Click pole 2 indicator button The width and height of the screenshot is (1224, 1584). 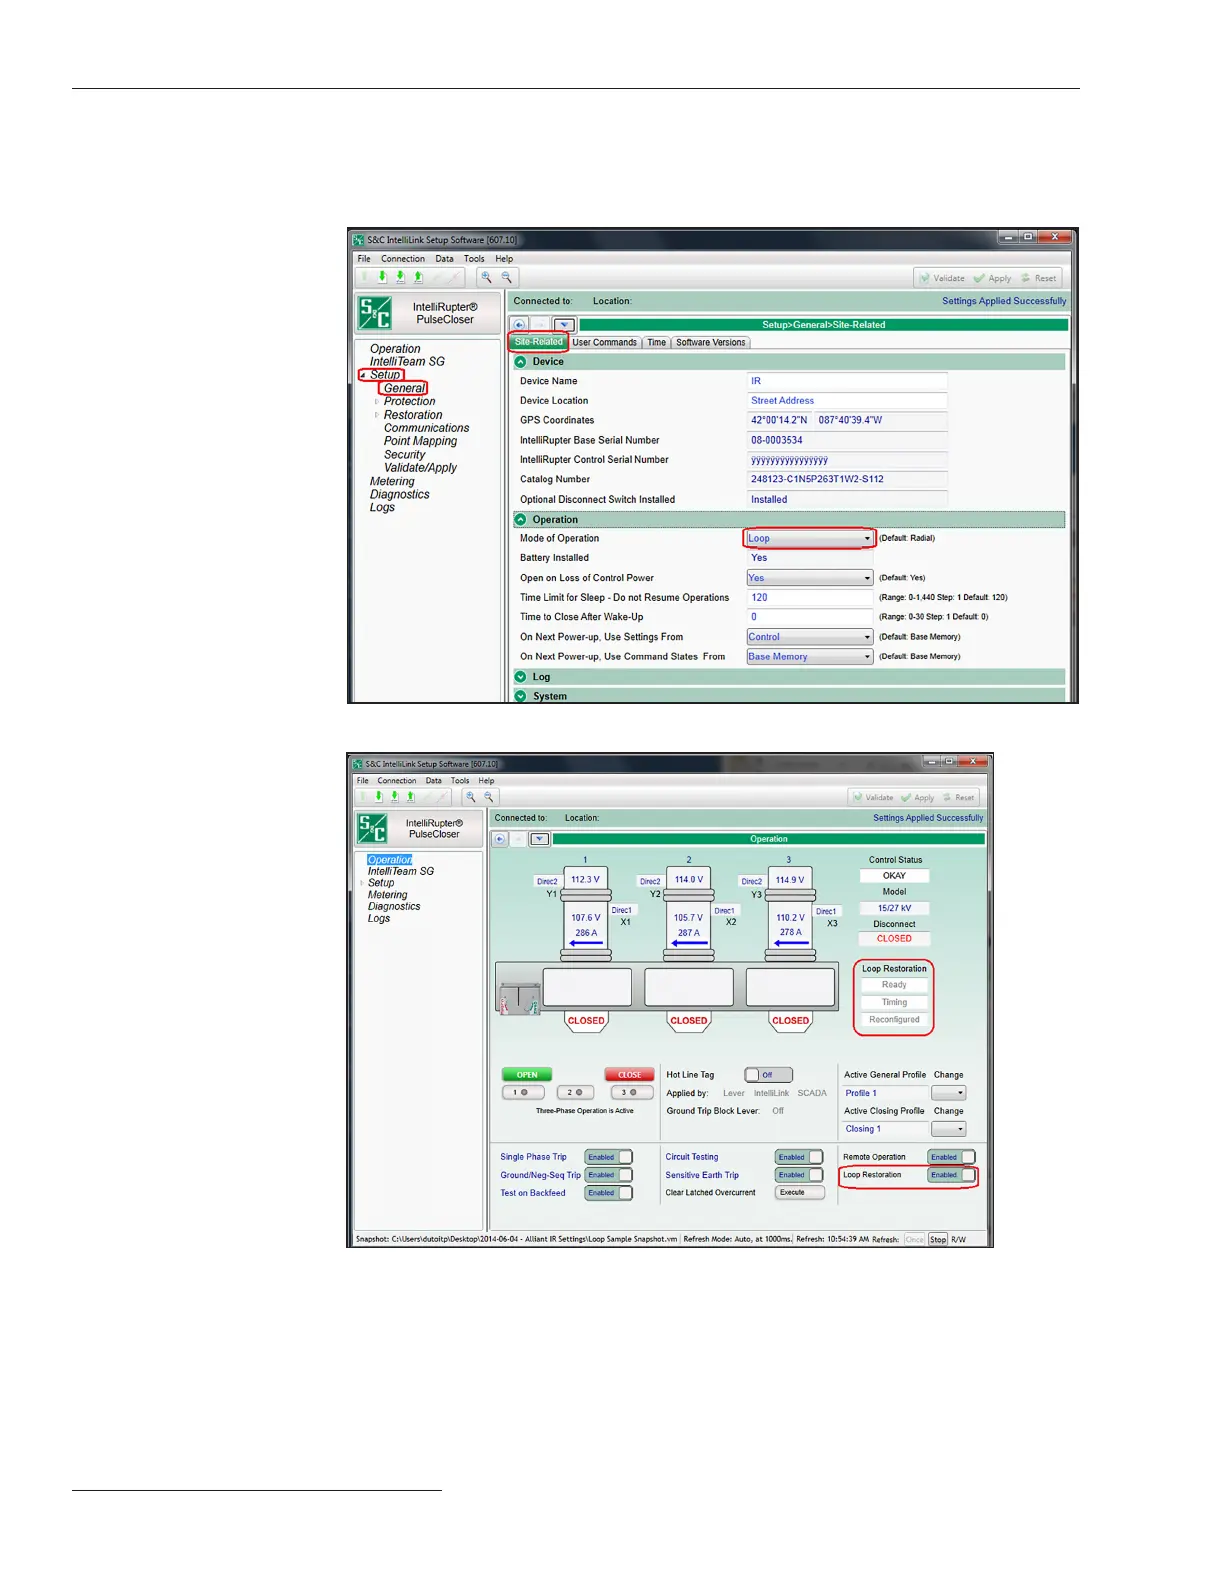pyautogui.click(x=576, y=1093)
